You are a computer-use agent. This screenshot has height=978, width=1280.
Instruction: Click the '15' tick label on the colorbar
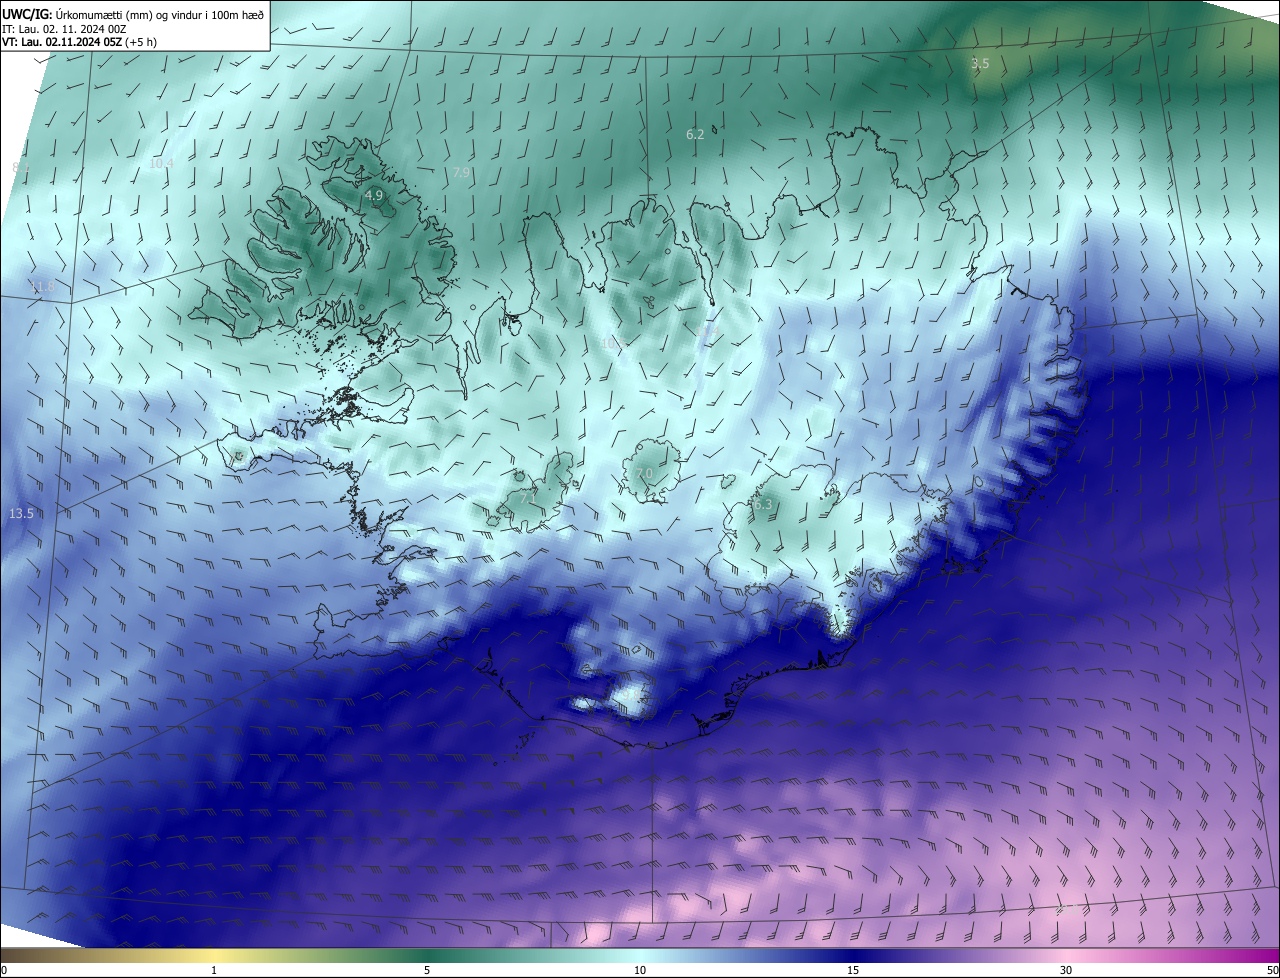point(853,970)
